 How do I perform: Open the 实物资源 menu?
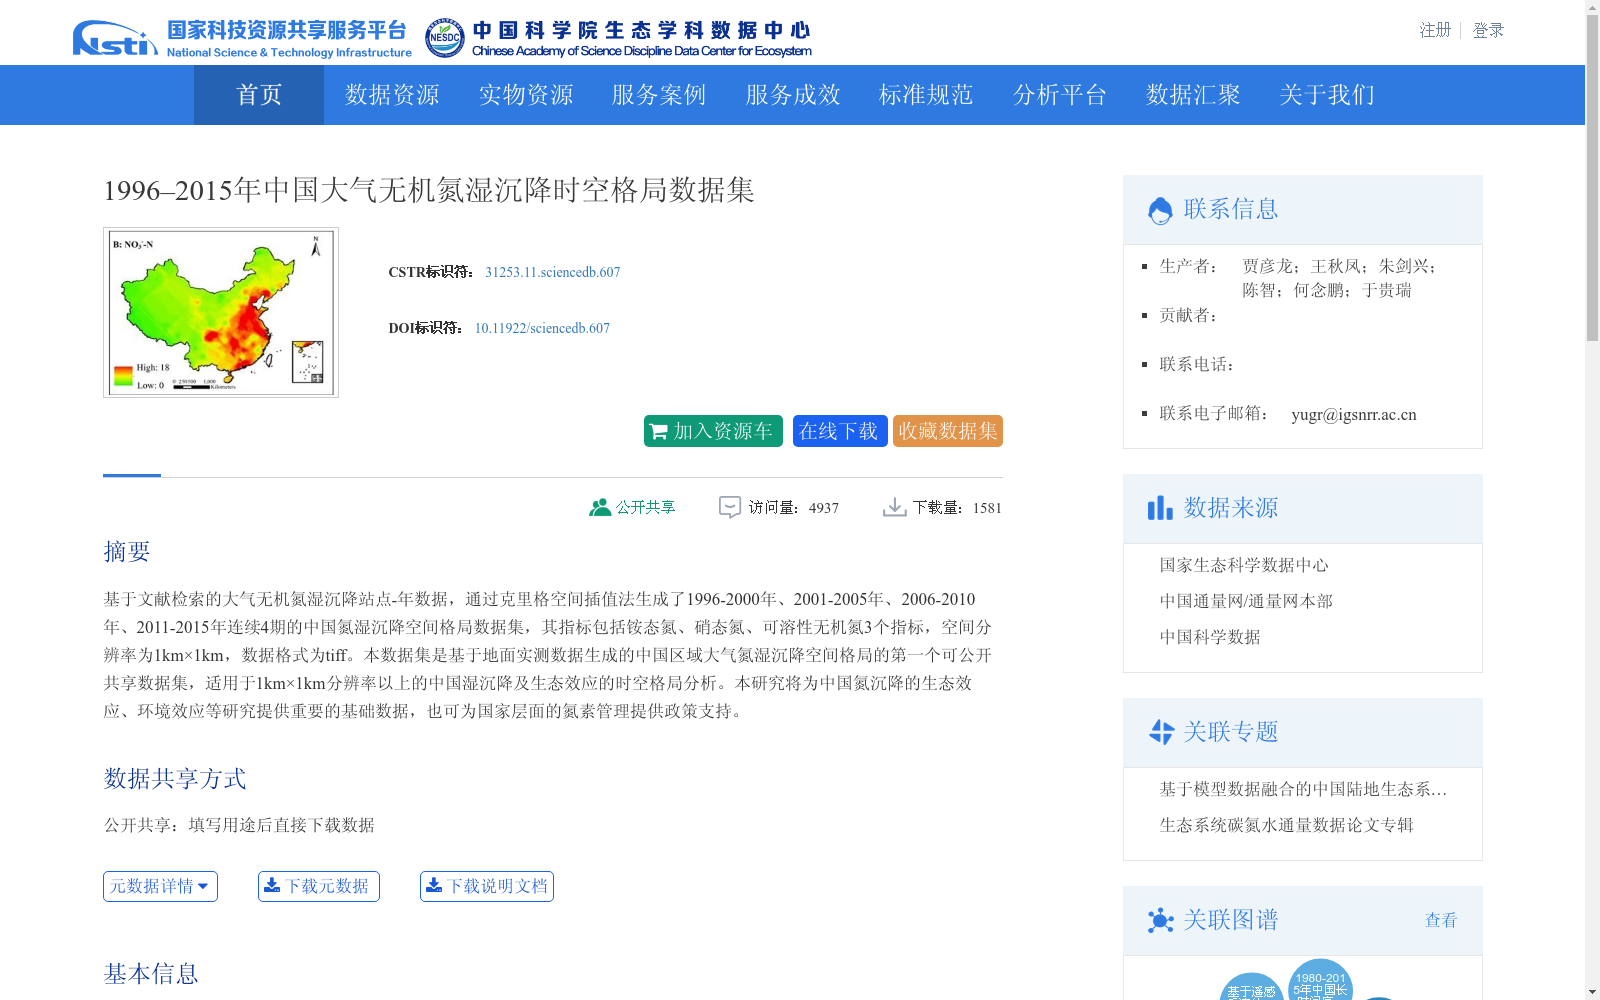point(526,95)
